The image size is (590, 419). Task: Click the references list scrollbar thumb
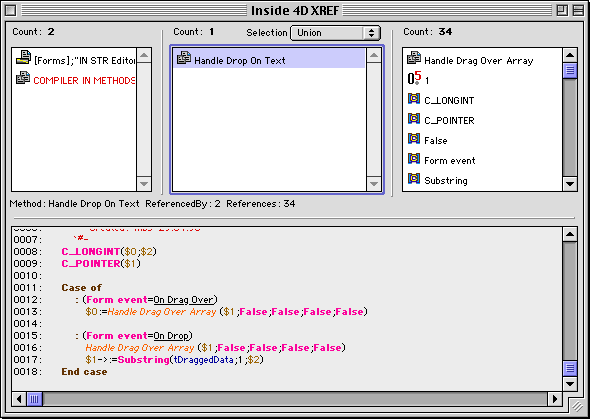coord(570,70)
